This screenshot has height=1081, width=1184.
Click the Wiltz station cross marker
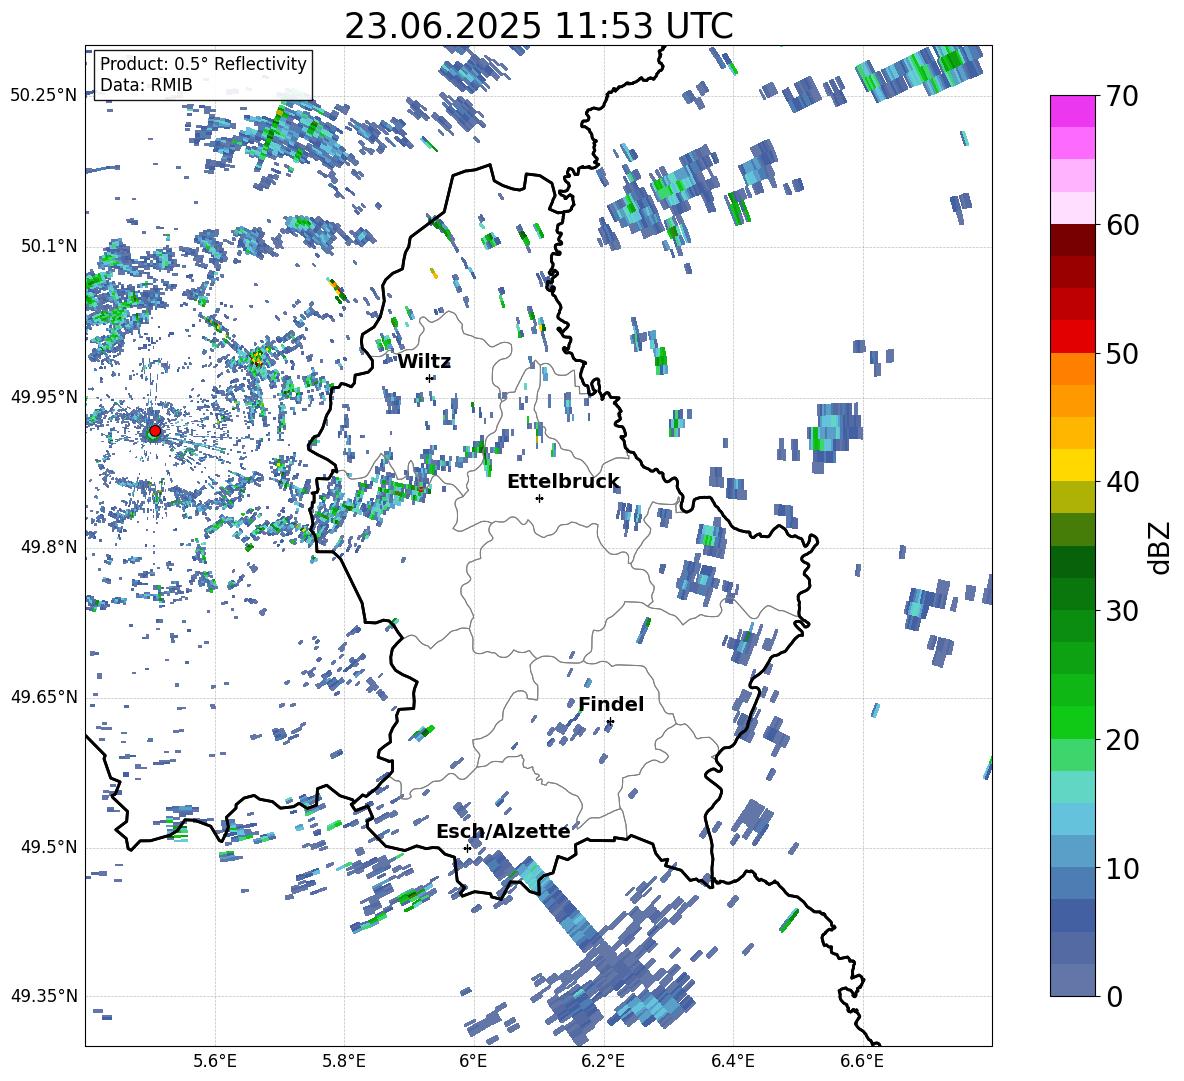pyautogui.click(x=430, y=378)
